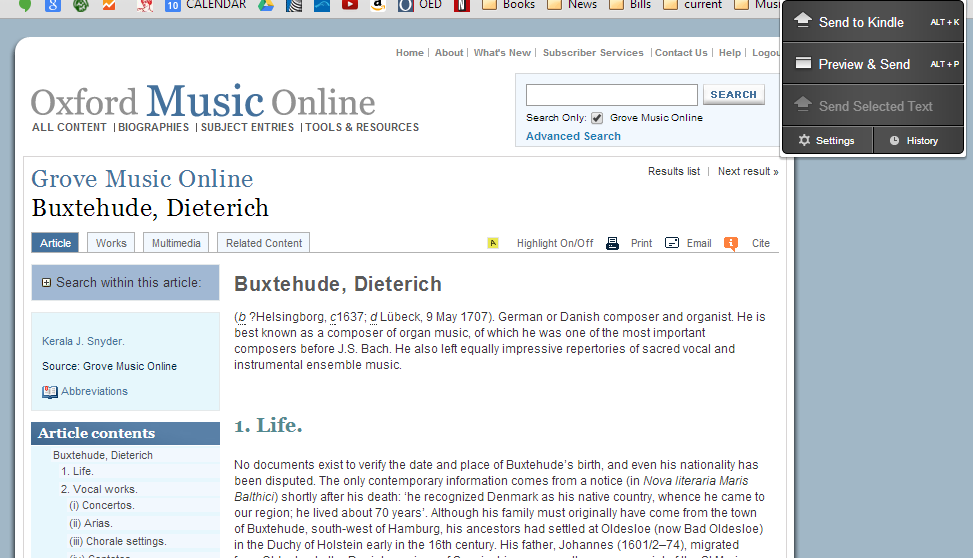Open the YouTube bookmark icon

click(x=350, y=5)
